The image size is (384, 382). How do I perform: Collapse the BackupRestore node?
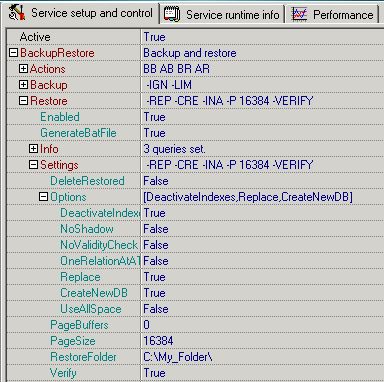click(13, 53)
